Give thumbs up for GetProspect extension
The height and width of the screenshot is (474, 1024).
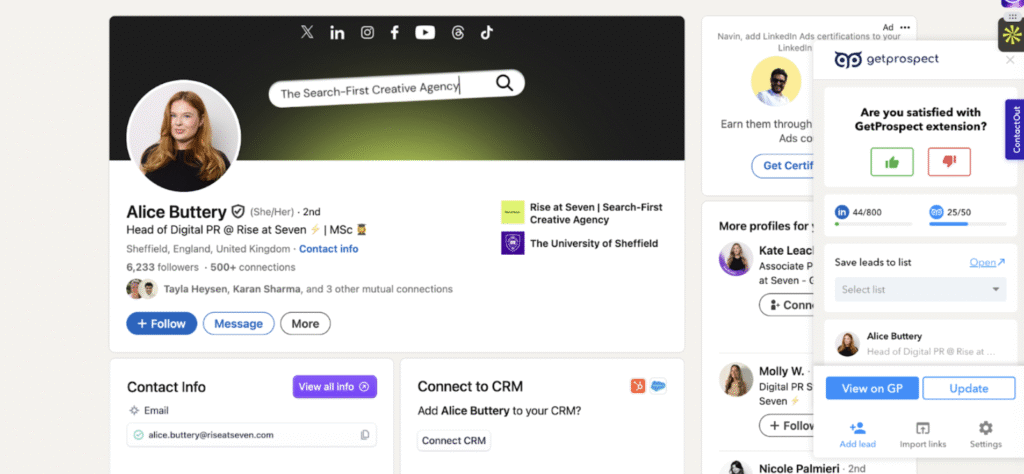tap(891, 162)
